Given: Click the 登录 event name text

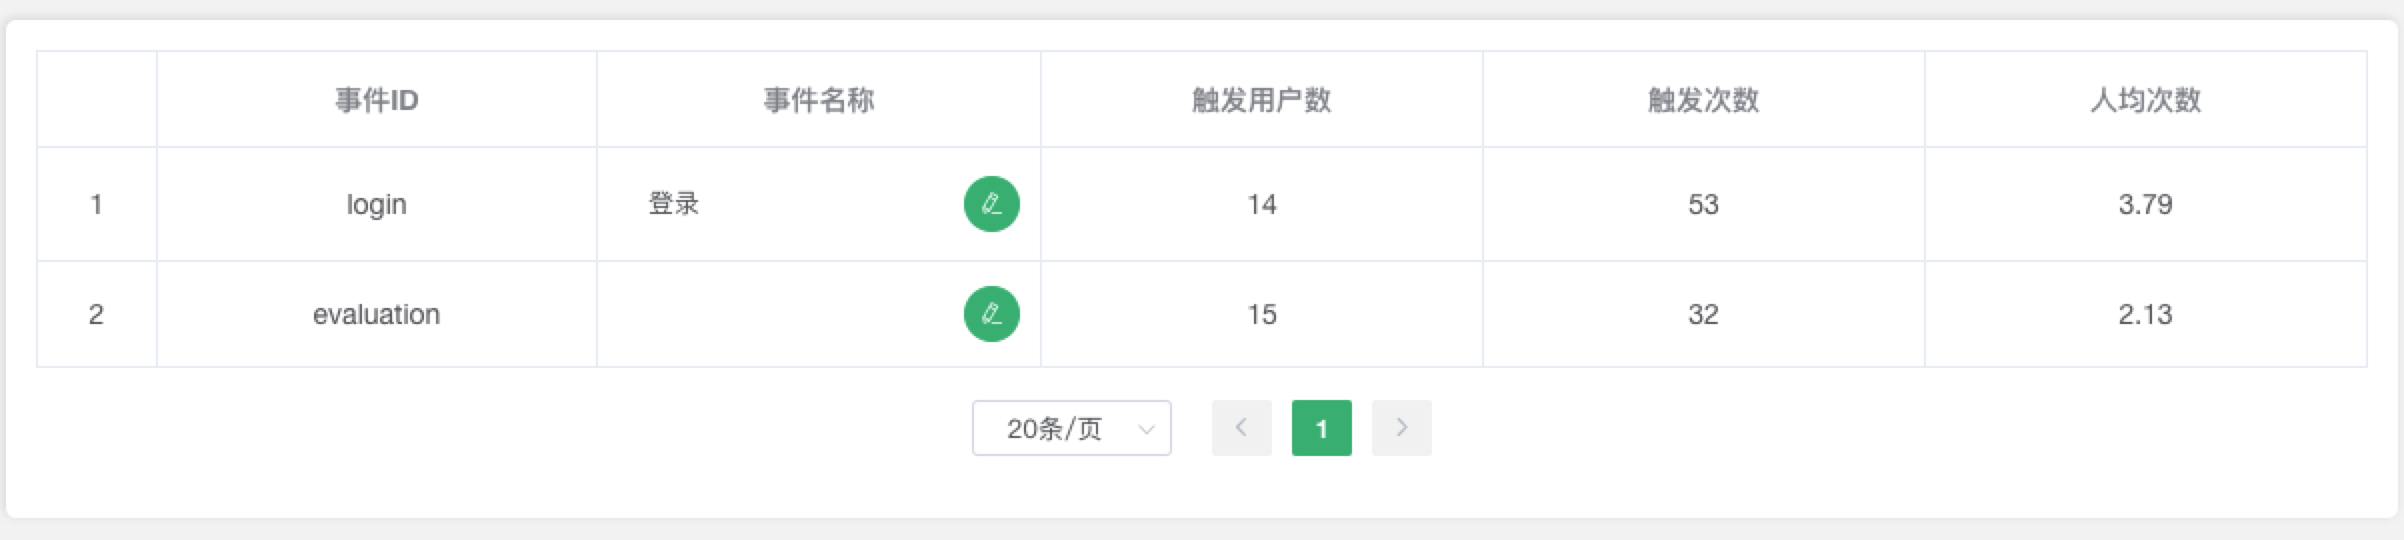Looking at the screenshot, I should 673,204.
